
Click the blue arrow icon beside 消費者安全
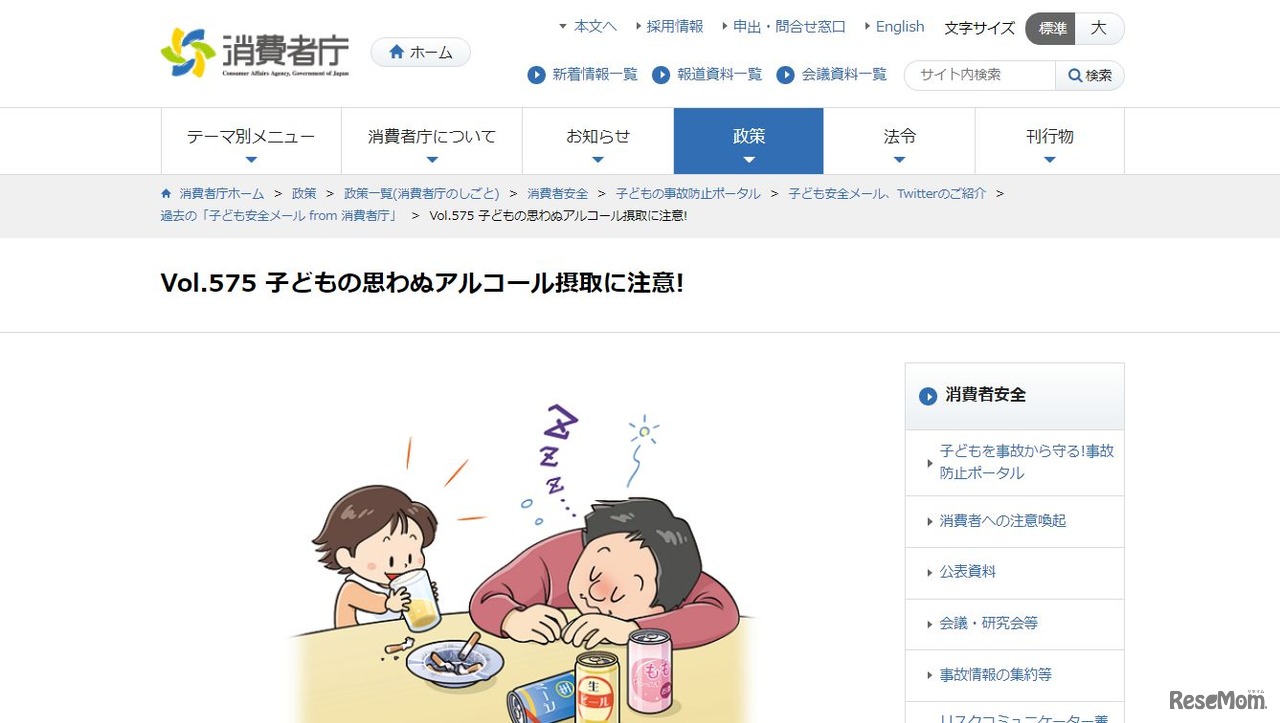click(x=928, y=396)
